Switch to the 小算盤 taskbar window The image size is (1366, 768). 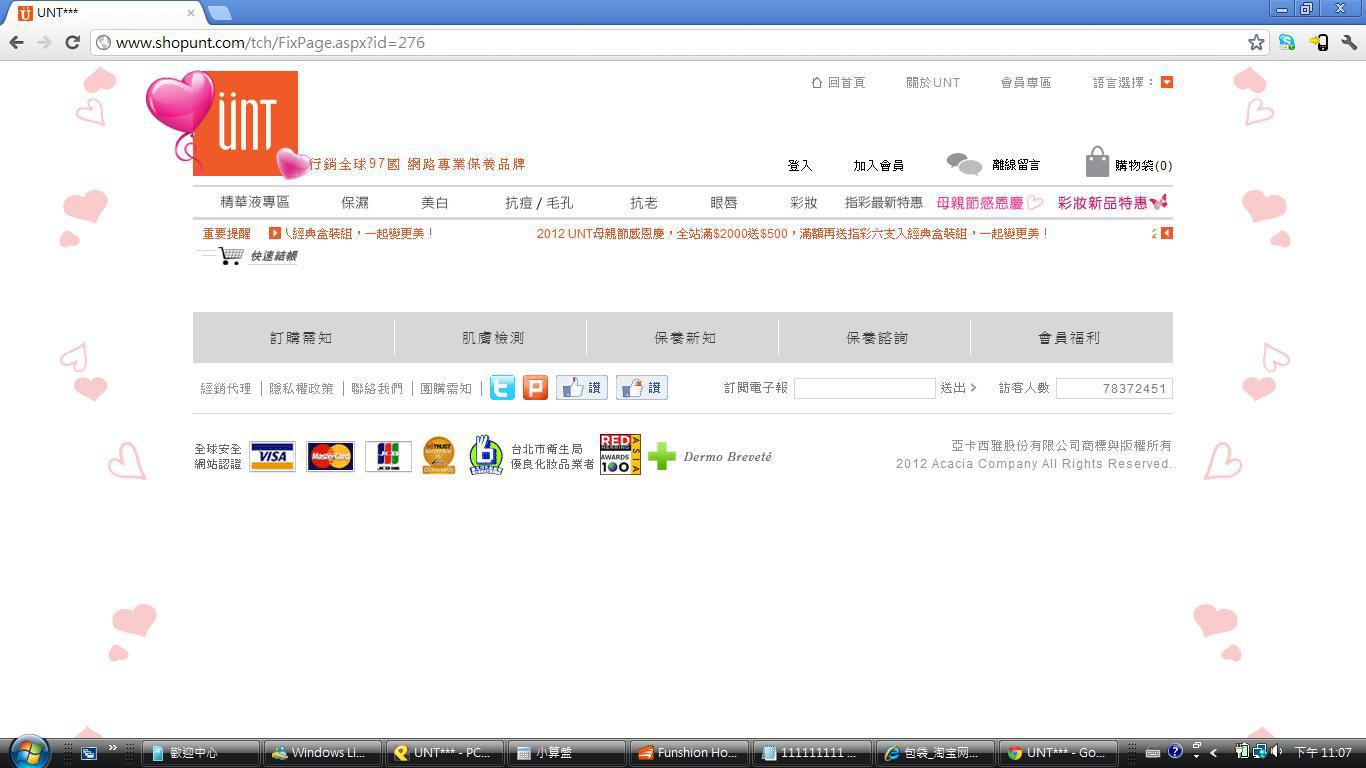click(568, 753)
